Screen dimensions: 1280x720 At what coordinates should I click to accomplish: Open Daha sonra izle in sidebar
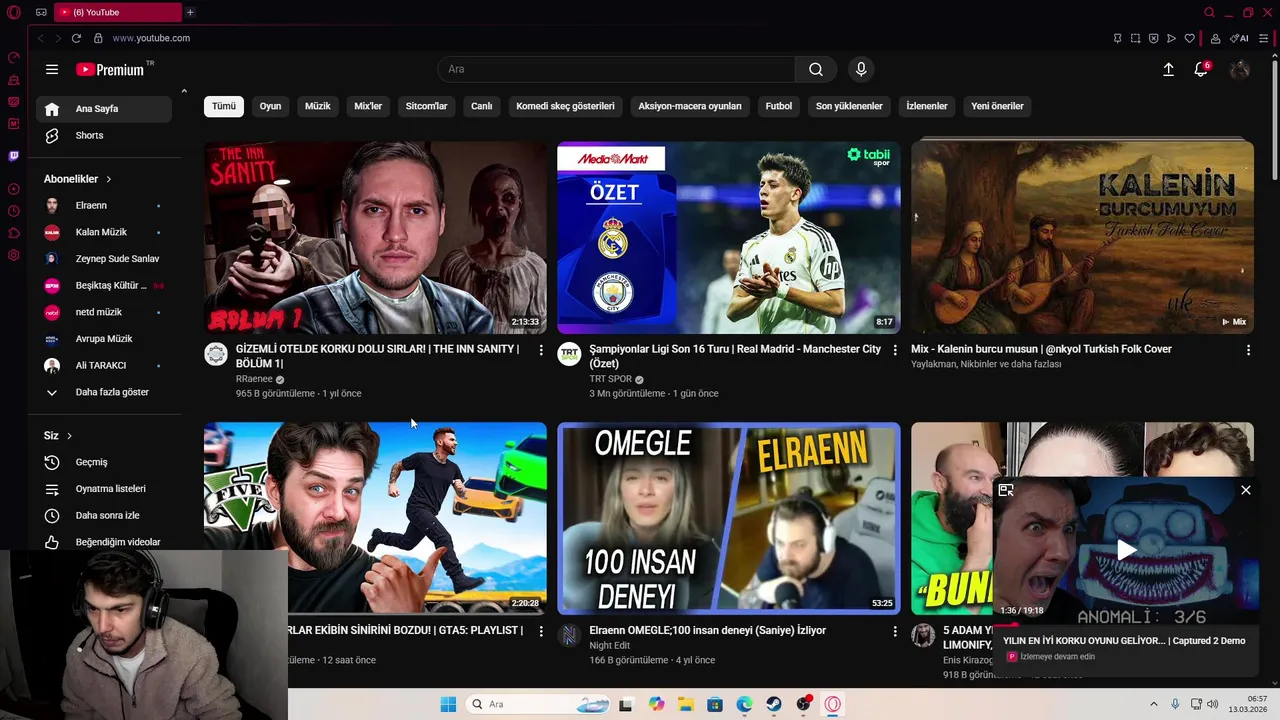tap(104, 515)
